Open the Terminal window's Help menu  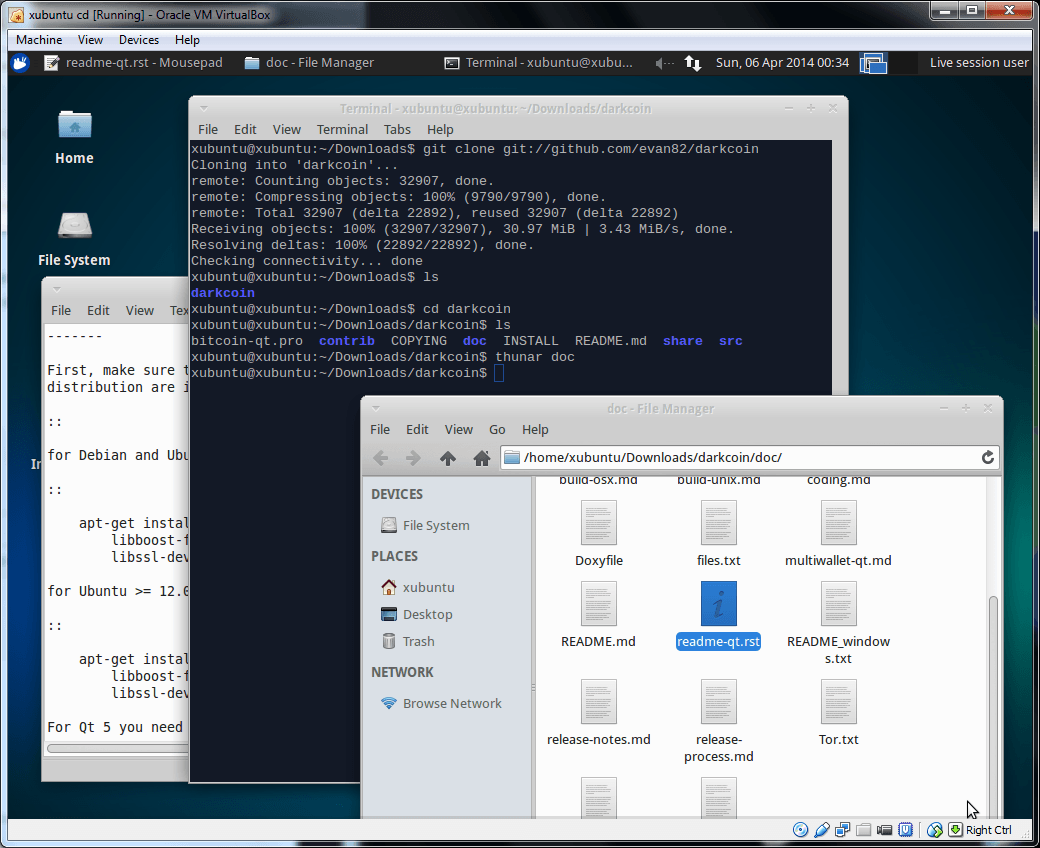440,129
